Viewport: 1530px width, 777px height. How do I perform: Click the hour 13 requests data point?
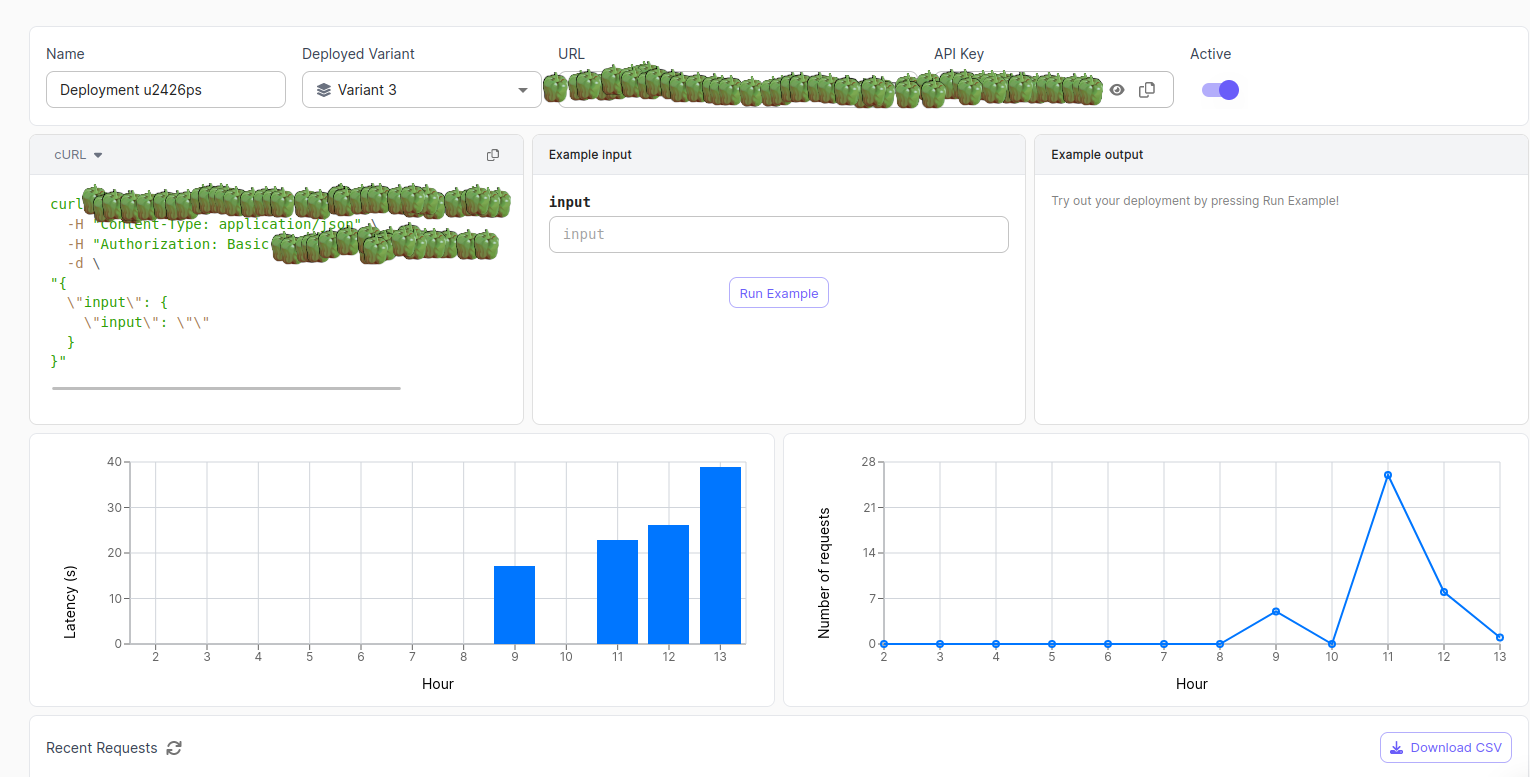[x=1500, y=637]
